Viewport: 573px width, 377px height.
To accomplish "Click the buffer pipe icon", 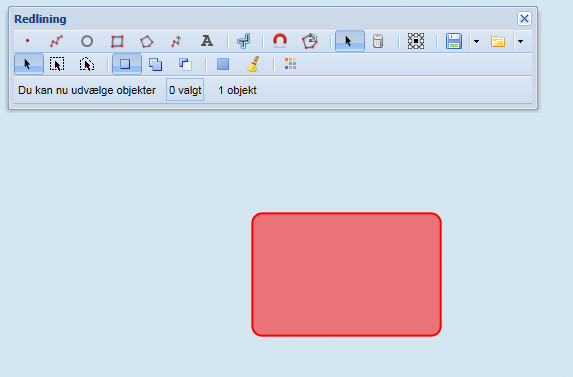I will coord(244,41).
